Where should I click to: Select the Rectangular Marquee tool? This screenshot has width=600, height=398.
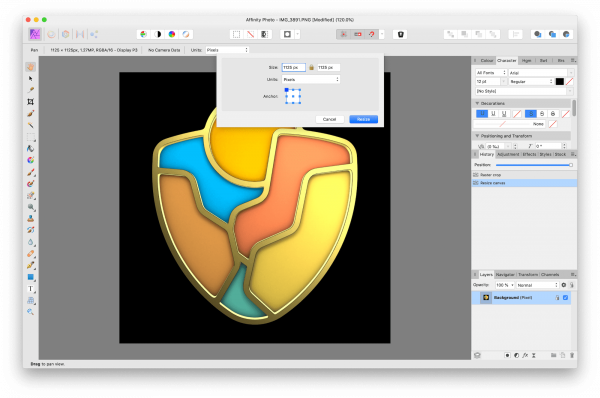coord(31,137)
